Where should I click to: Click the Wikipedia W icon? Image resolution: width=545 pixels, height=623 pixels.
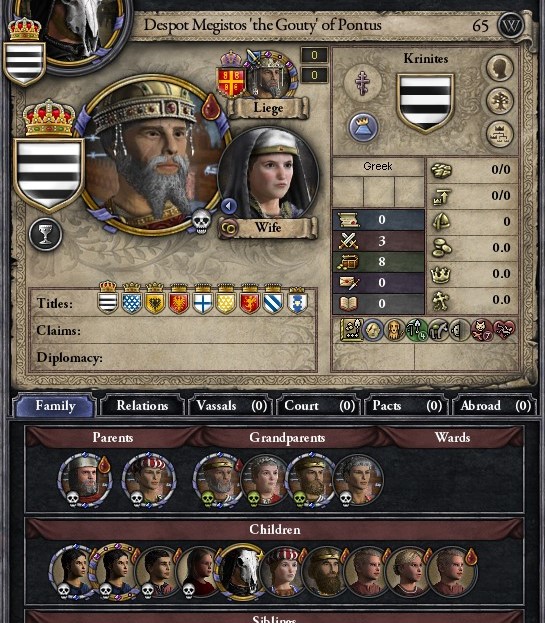(x=511, y=26)
